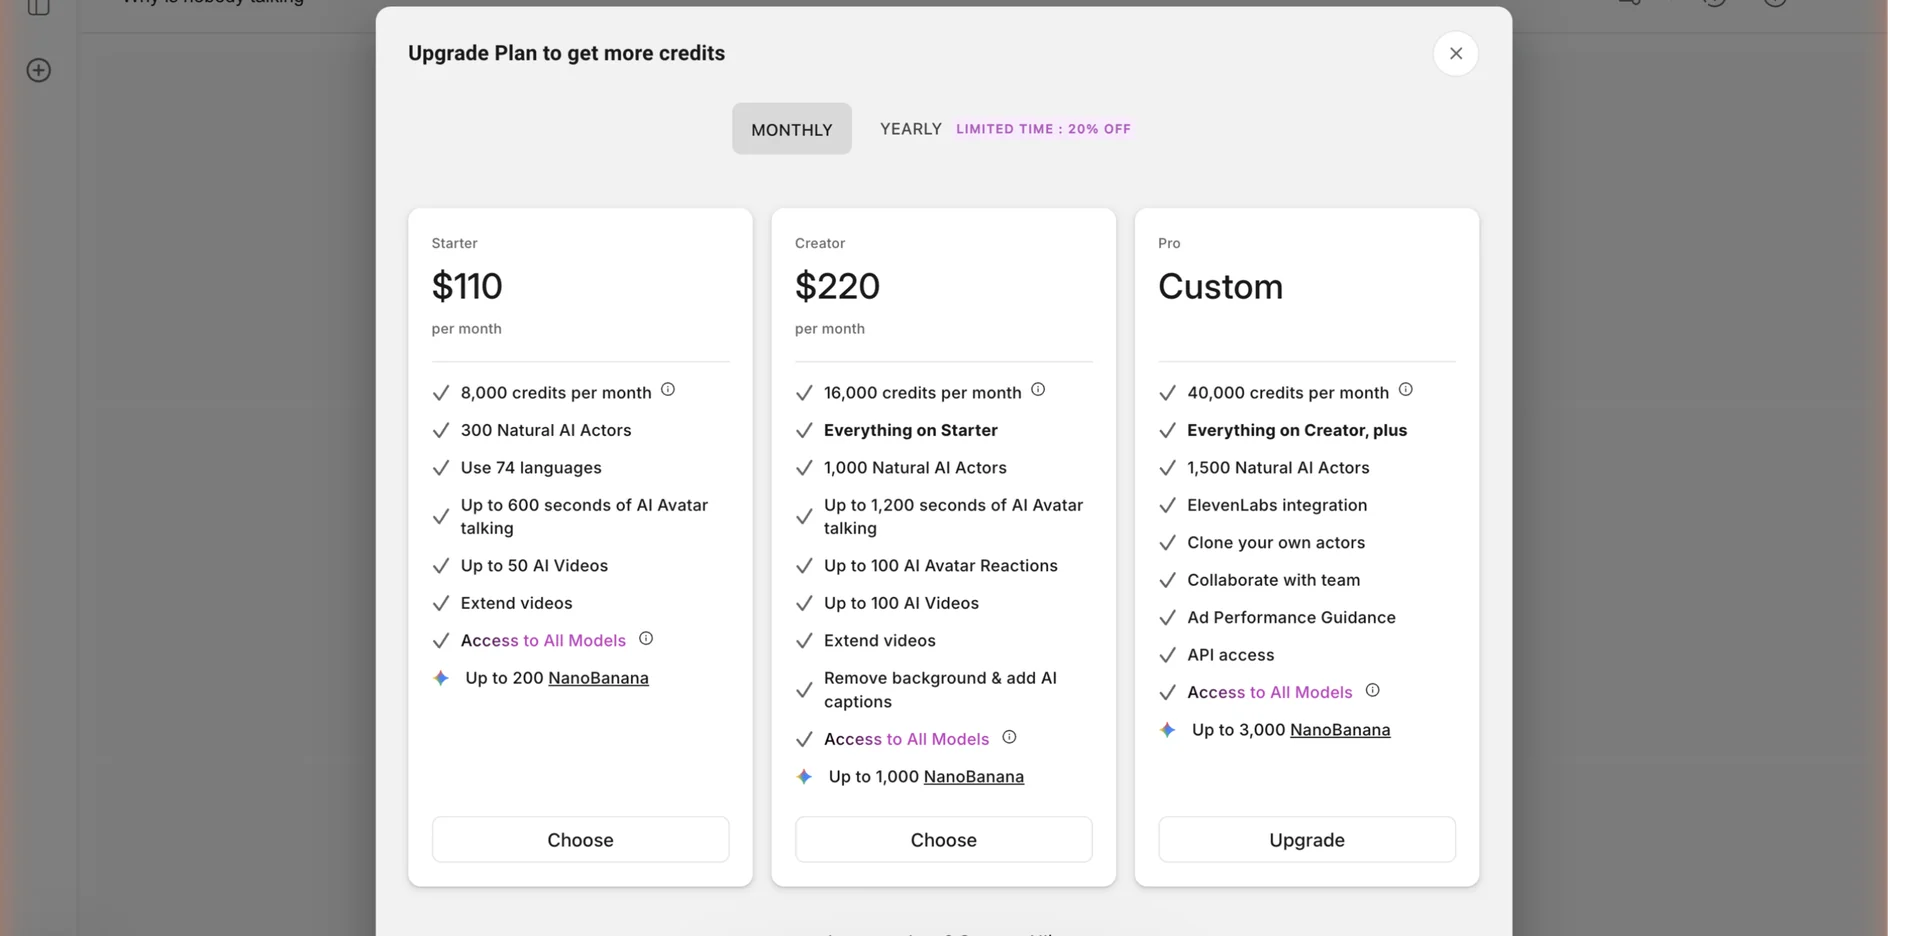The height and width of the screenshot is (936, 1920).
Task: Click 'Everything on Starter' feature
Action: [x=911, y=430]
